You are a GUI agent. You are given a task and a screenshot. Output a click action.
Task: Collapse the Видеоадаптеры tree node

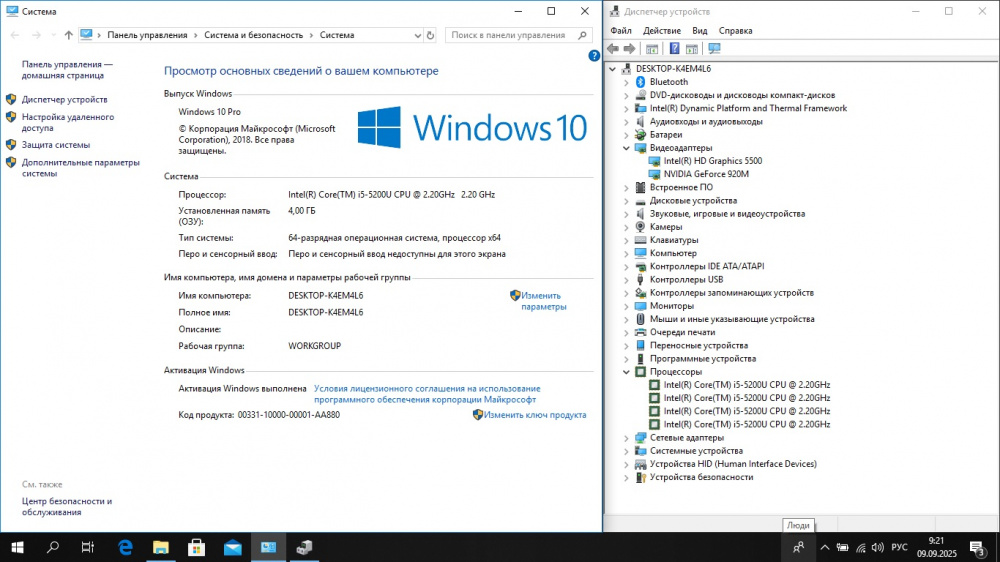click(626, 148)
